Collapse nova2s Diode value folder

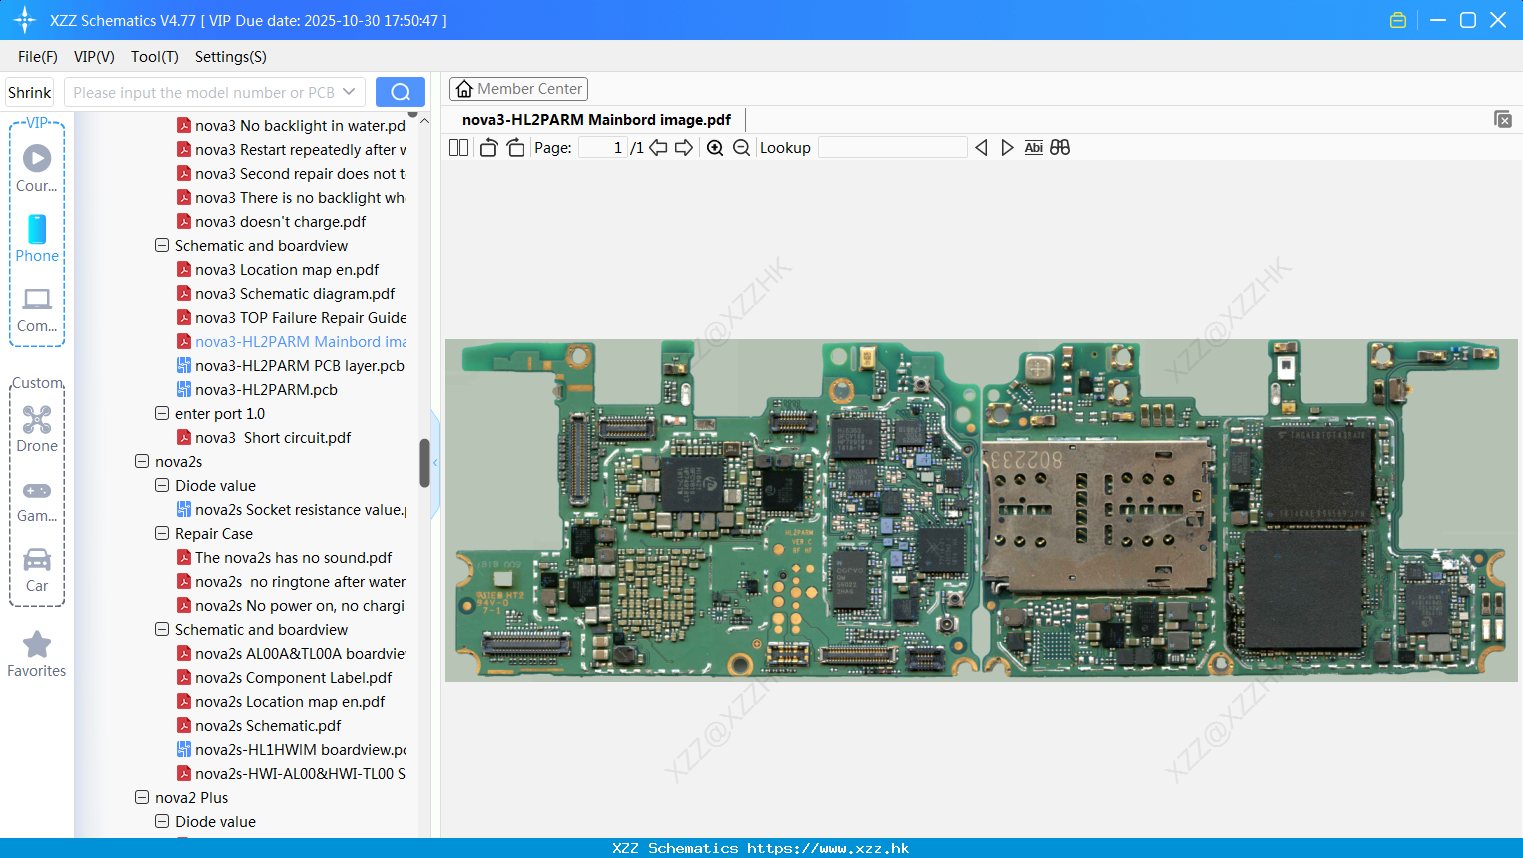[x=162, y=485]
